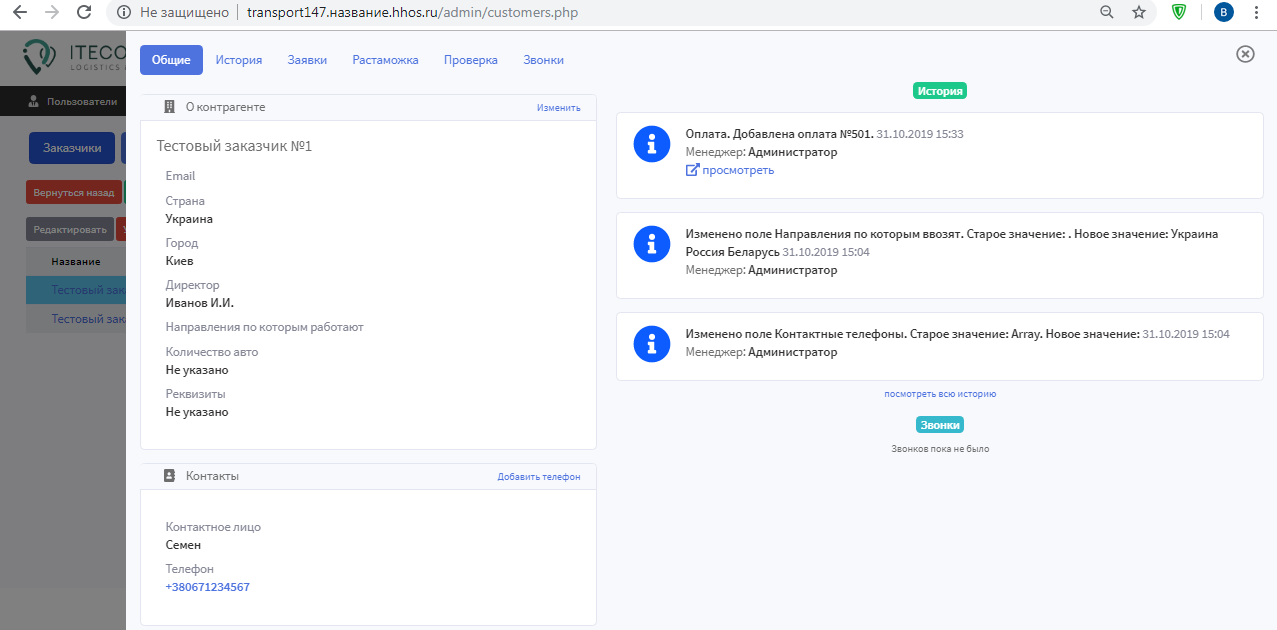Viewport: 1277px width, 630px height.
Task: Click the site info icon in address bar
Action: [123, 13]
